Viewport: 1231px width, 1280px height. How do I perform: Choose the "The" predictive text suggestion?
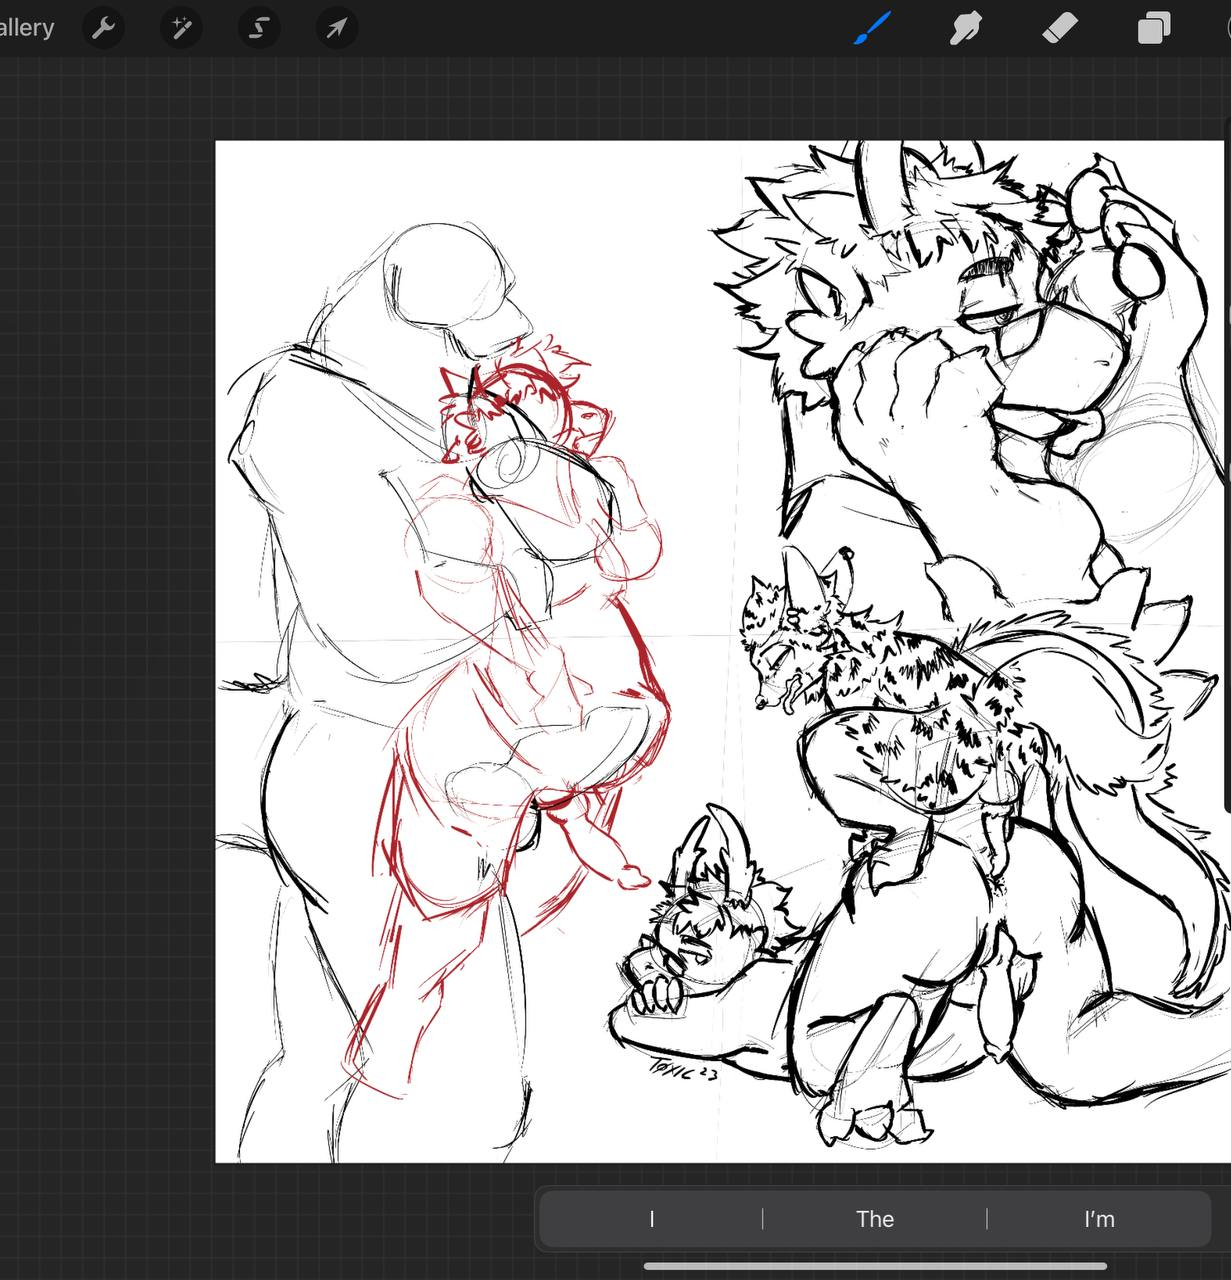874,1219
